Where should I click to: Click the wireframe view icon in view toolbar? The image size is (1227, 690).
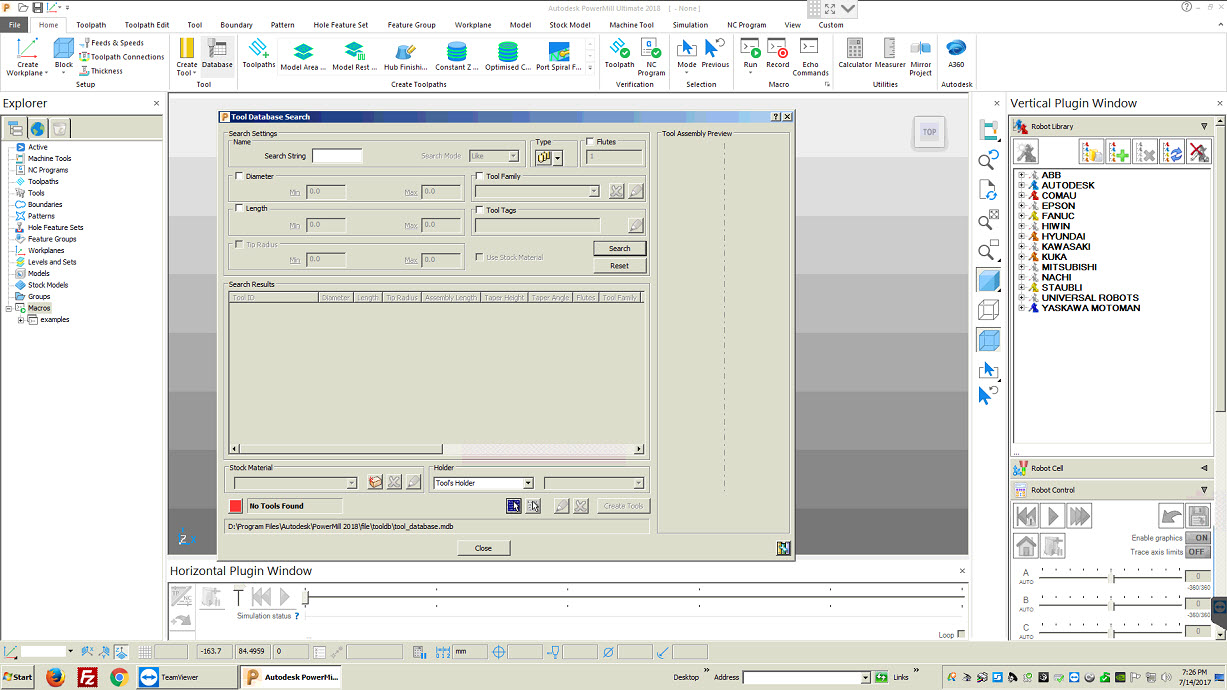988,310
